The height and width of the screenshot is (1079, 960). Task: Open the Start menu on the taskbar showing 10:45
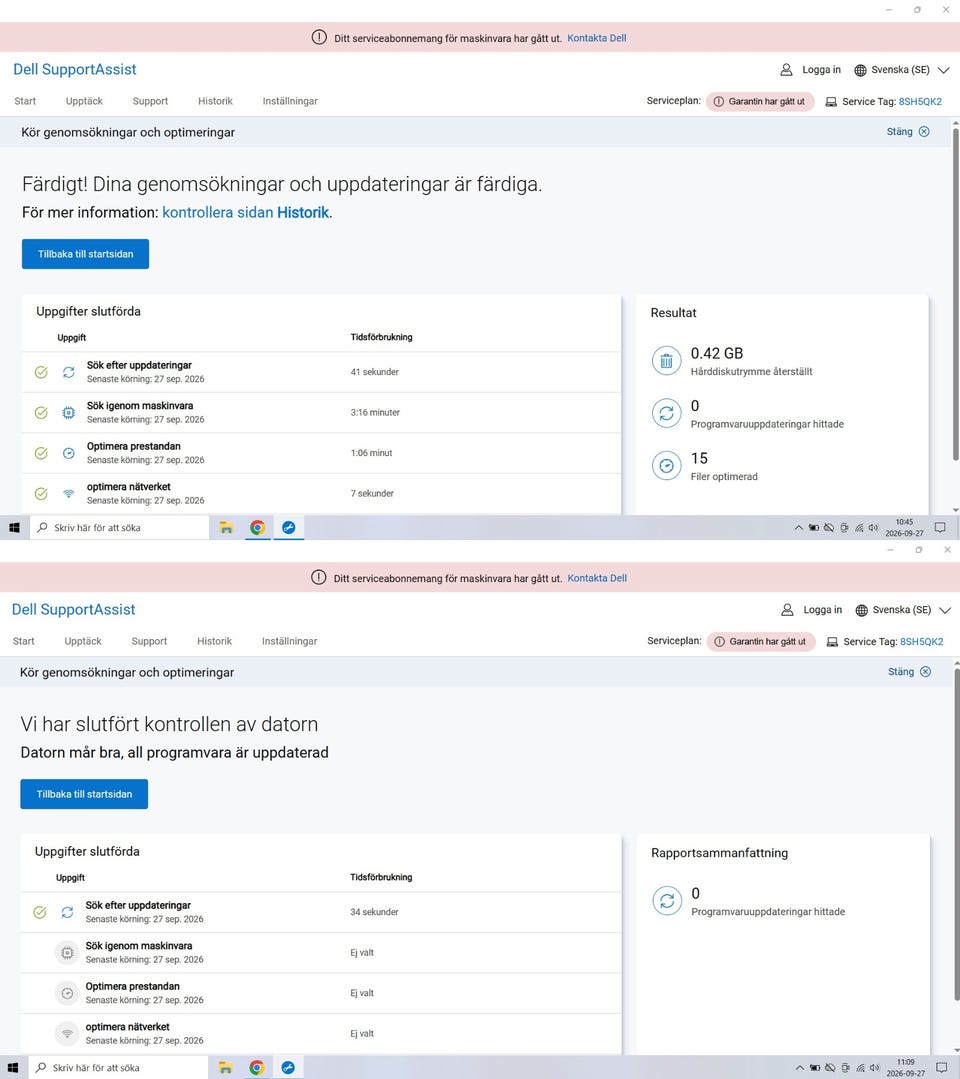click(14, 528)
